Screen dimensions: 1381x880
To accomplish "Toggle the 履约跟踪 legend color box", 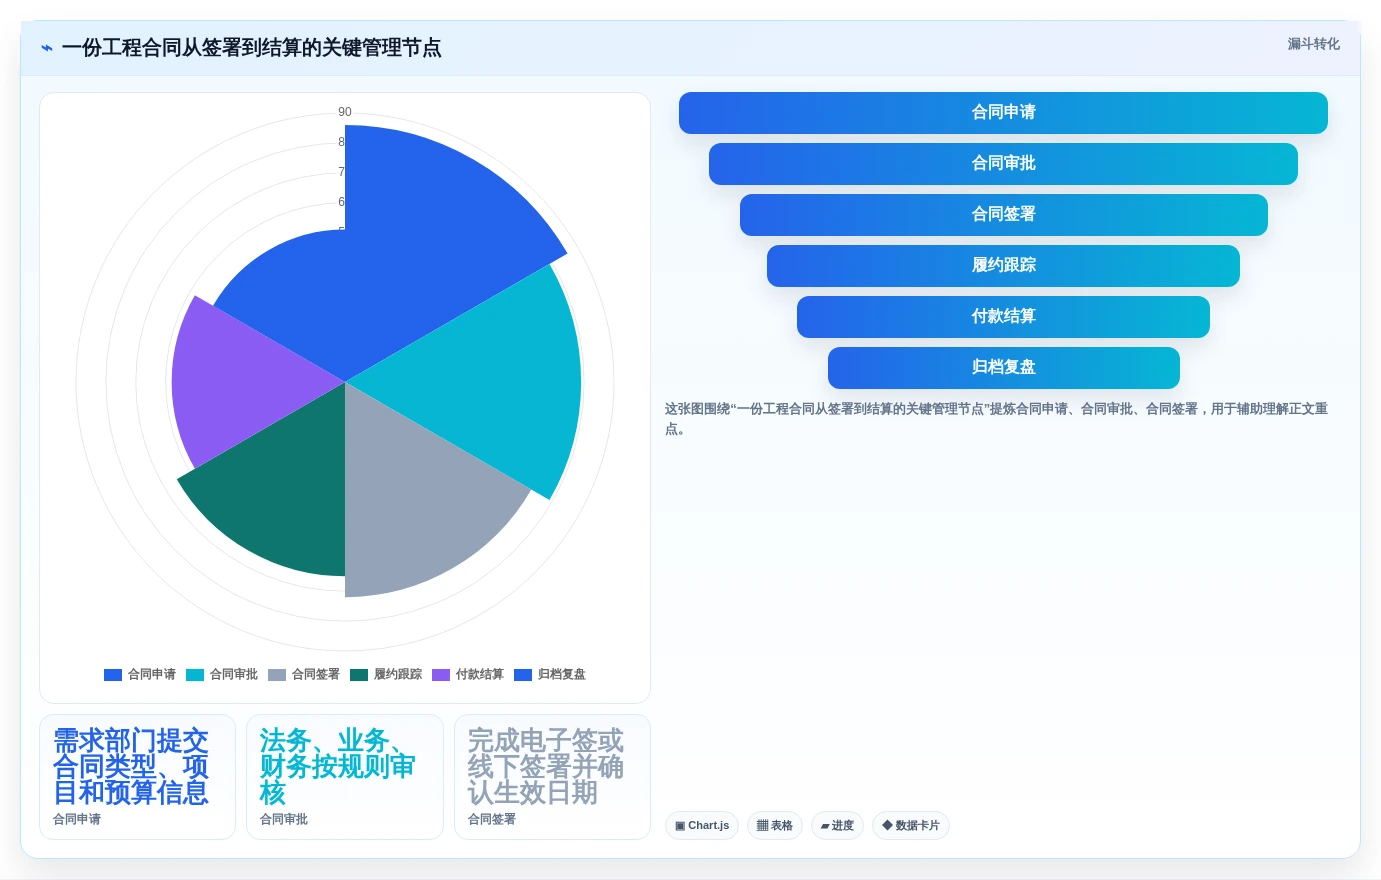I will (359, 675).
